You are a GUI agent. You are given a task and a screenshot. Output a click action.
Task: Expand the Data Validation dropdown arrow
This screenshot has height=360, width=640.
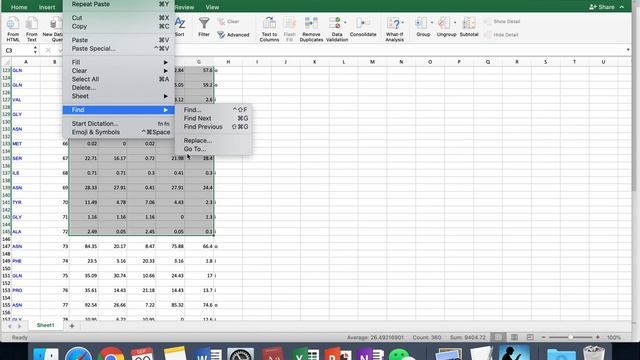(x=345, y=22)
